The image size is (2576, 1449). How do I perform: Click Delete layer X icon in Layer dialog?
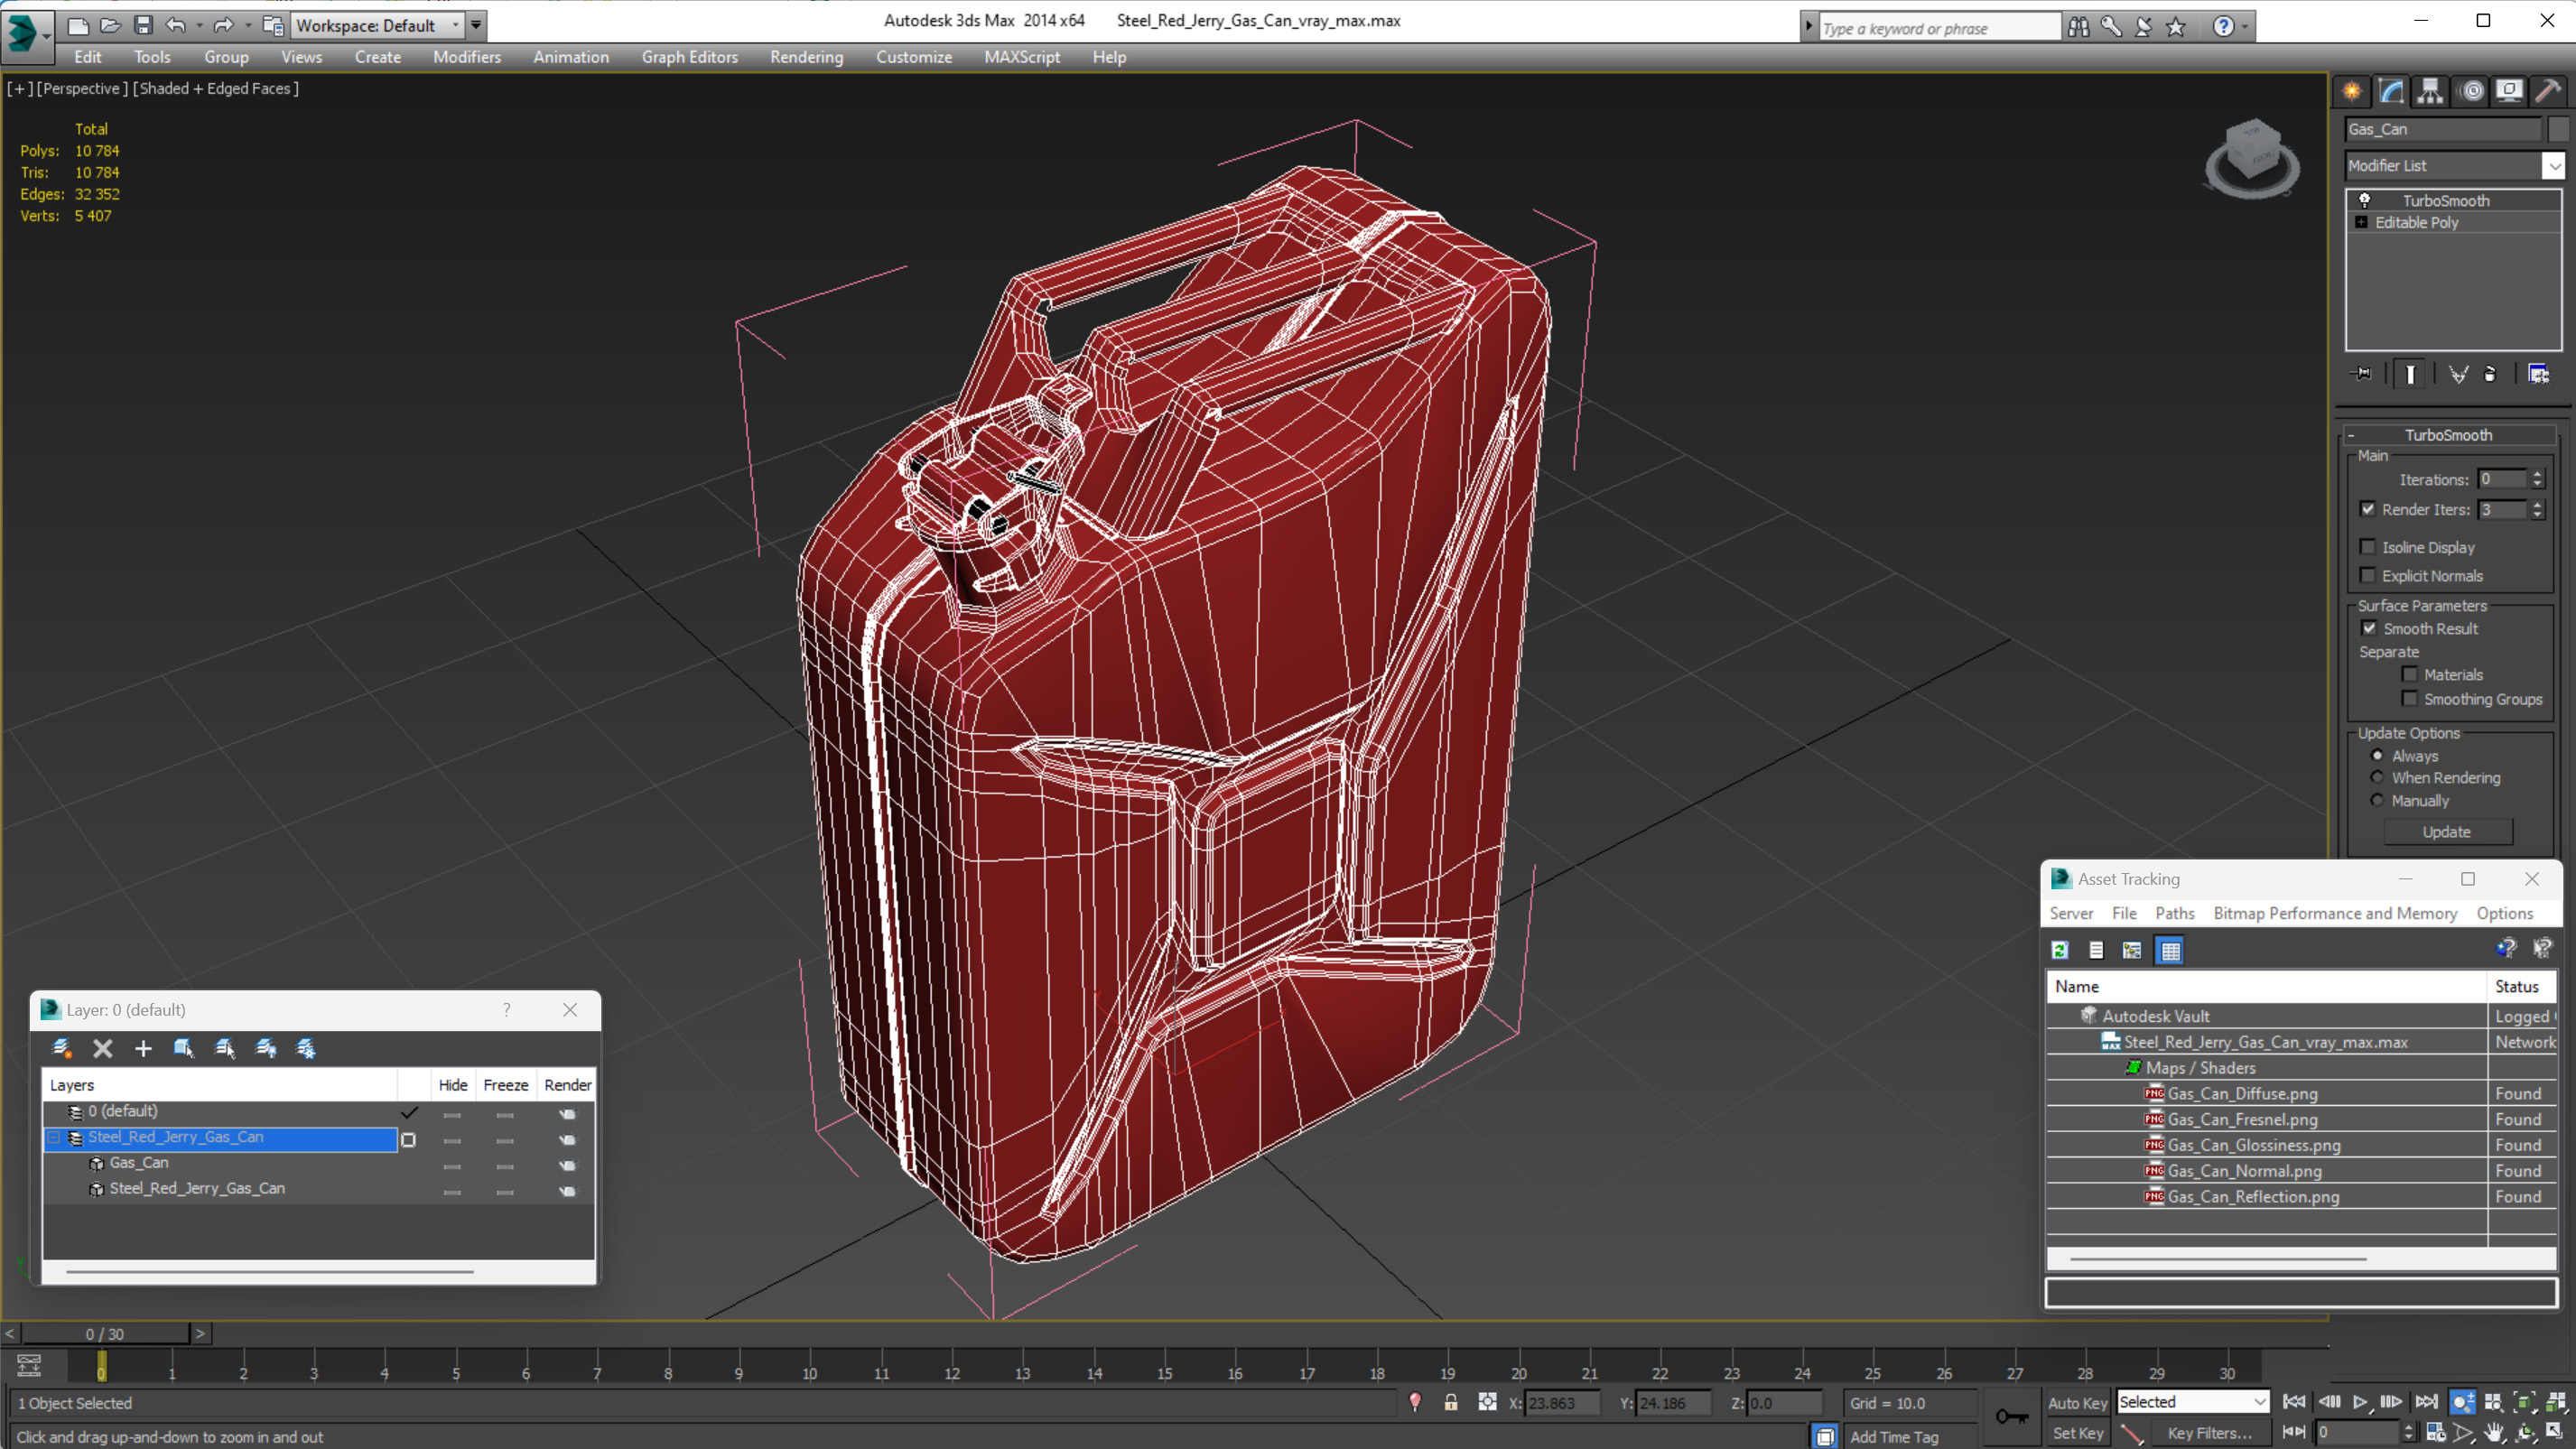click(x=102, y=1048)
